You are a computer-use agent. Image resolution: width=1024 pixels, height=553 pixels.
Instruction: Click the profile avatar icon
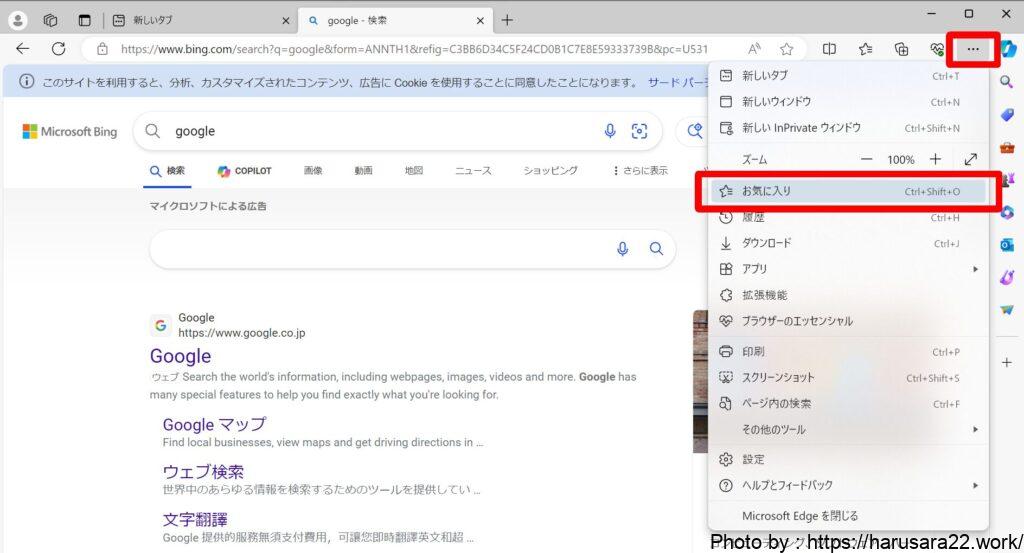(x=18, y=20)
